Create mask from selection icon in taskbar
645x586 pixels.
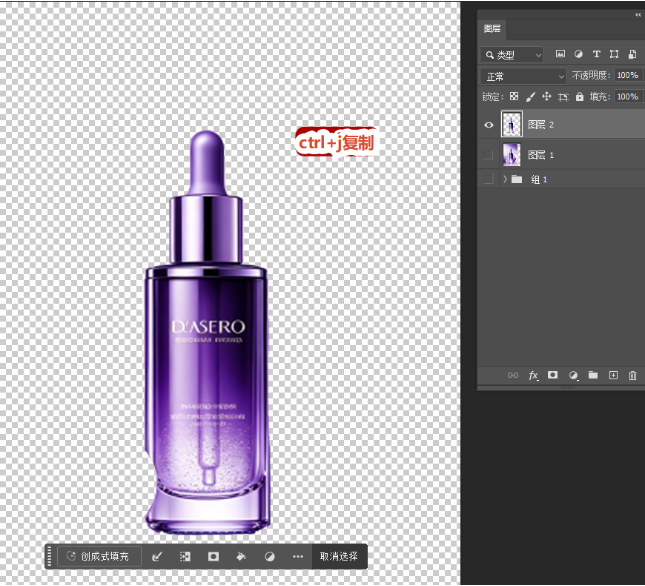(x=213, y=556)
